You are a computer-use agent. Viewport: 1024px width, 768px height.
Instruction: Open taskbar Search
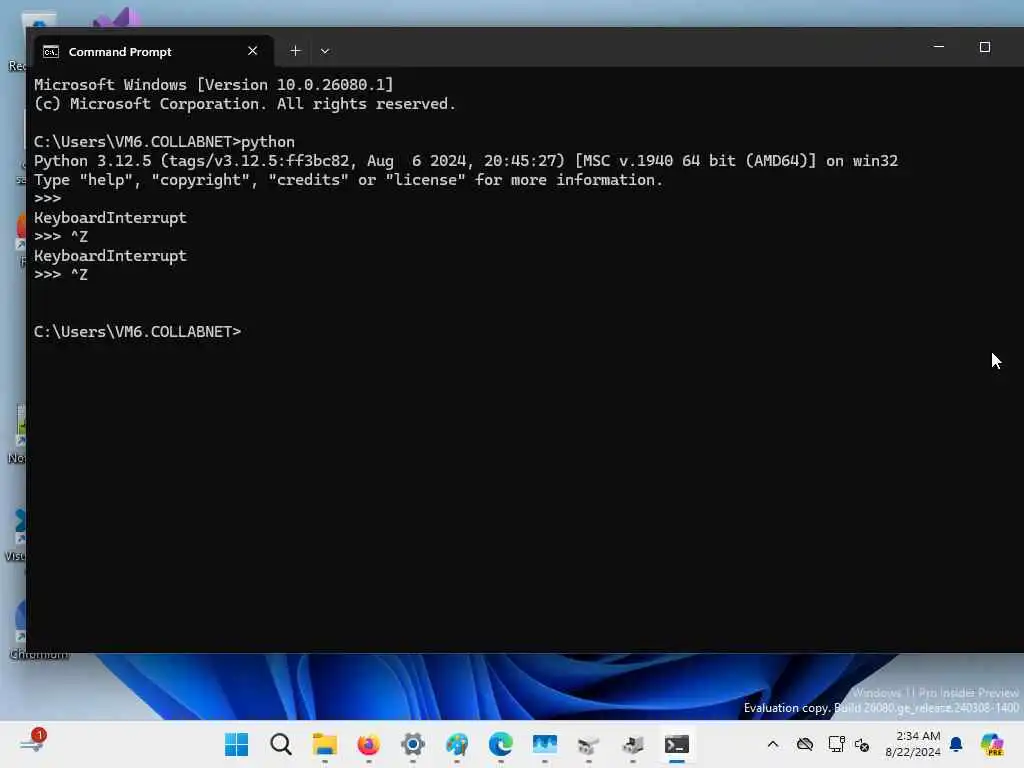pos(281,744)
